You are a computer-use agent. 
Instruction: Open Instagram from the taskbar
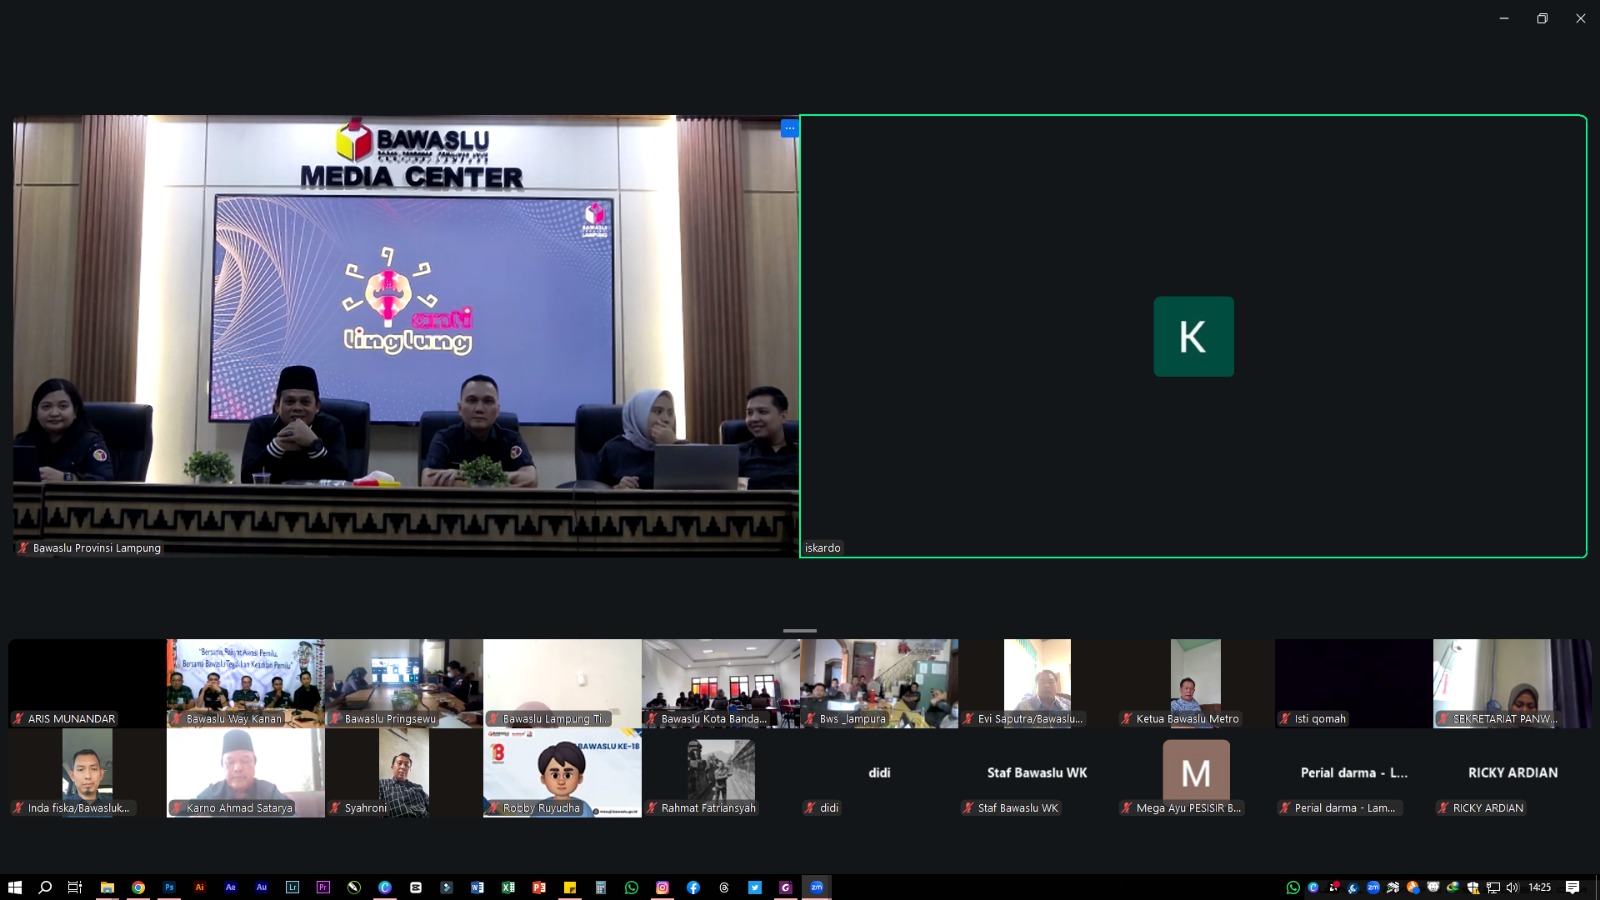tap(662, 887)
